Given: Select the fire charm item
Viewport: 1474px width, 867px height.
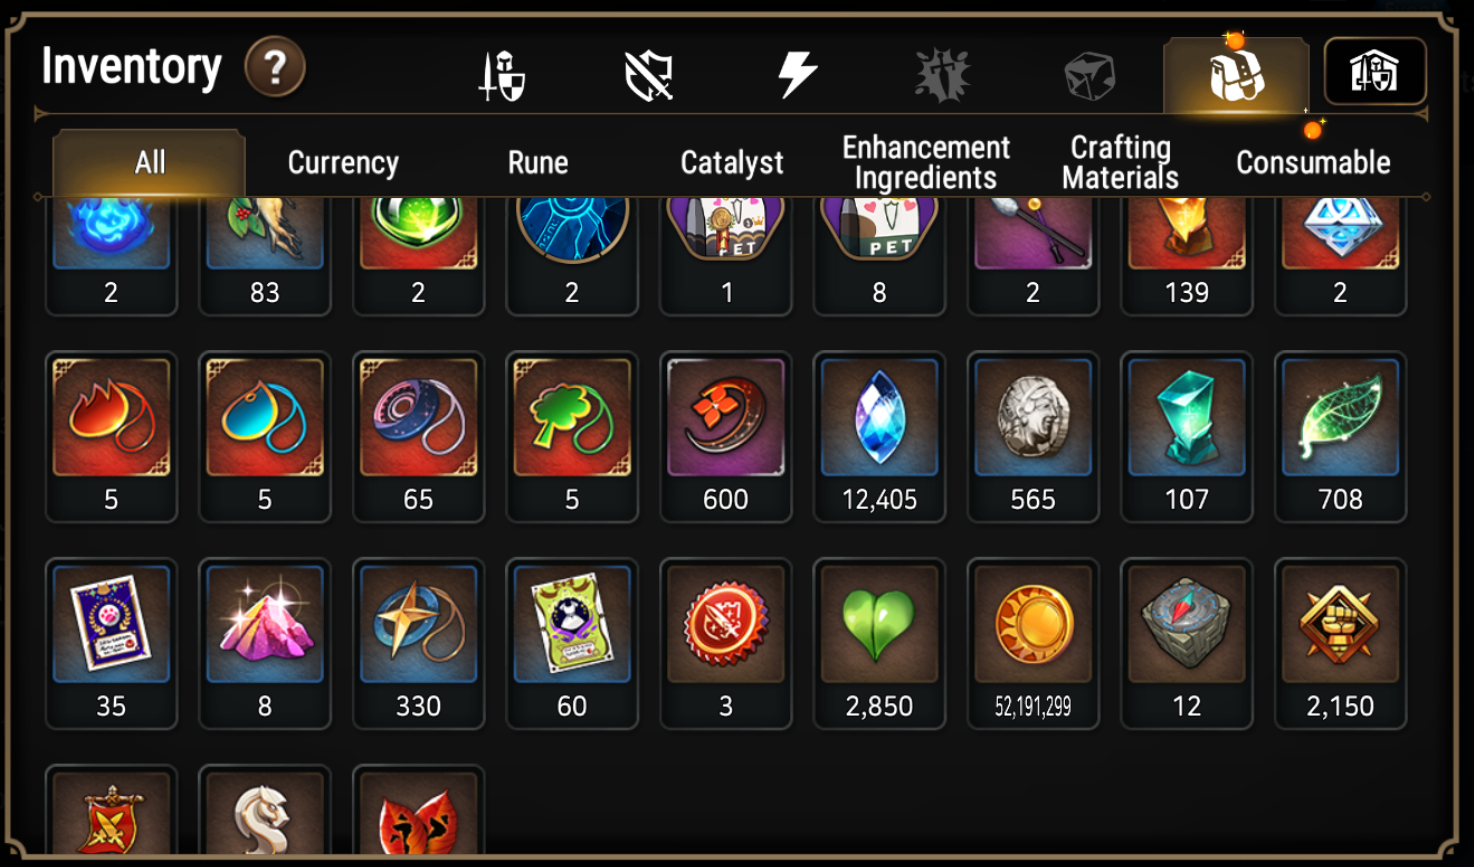Looking at the screenshot, I should tap(111, 437).
